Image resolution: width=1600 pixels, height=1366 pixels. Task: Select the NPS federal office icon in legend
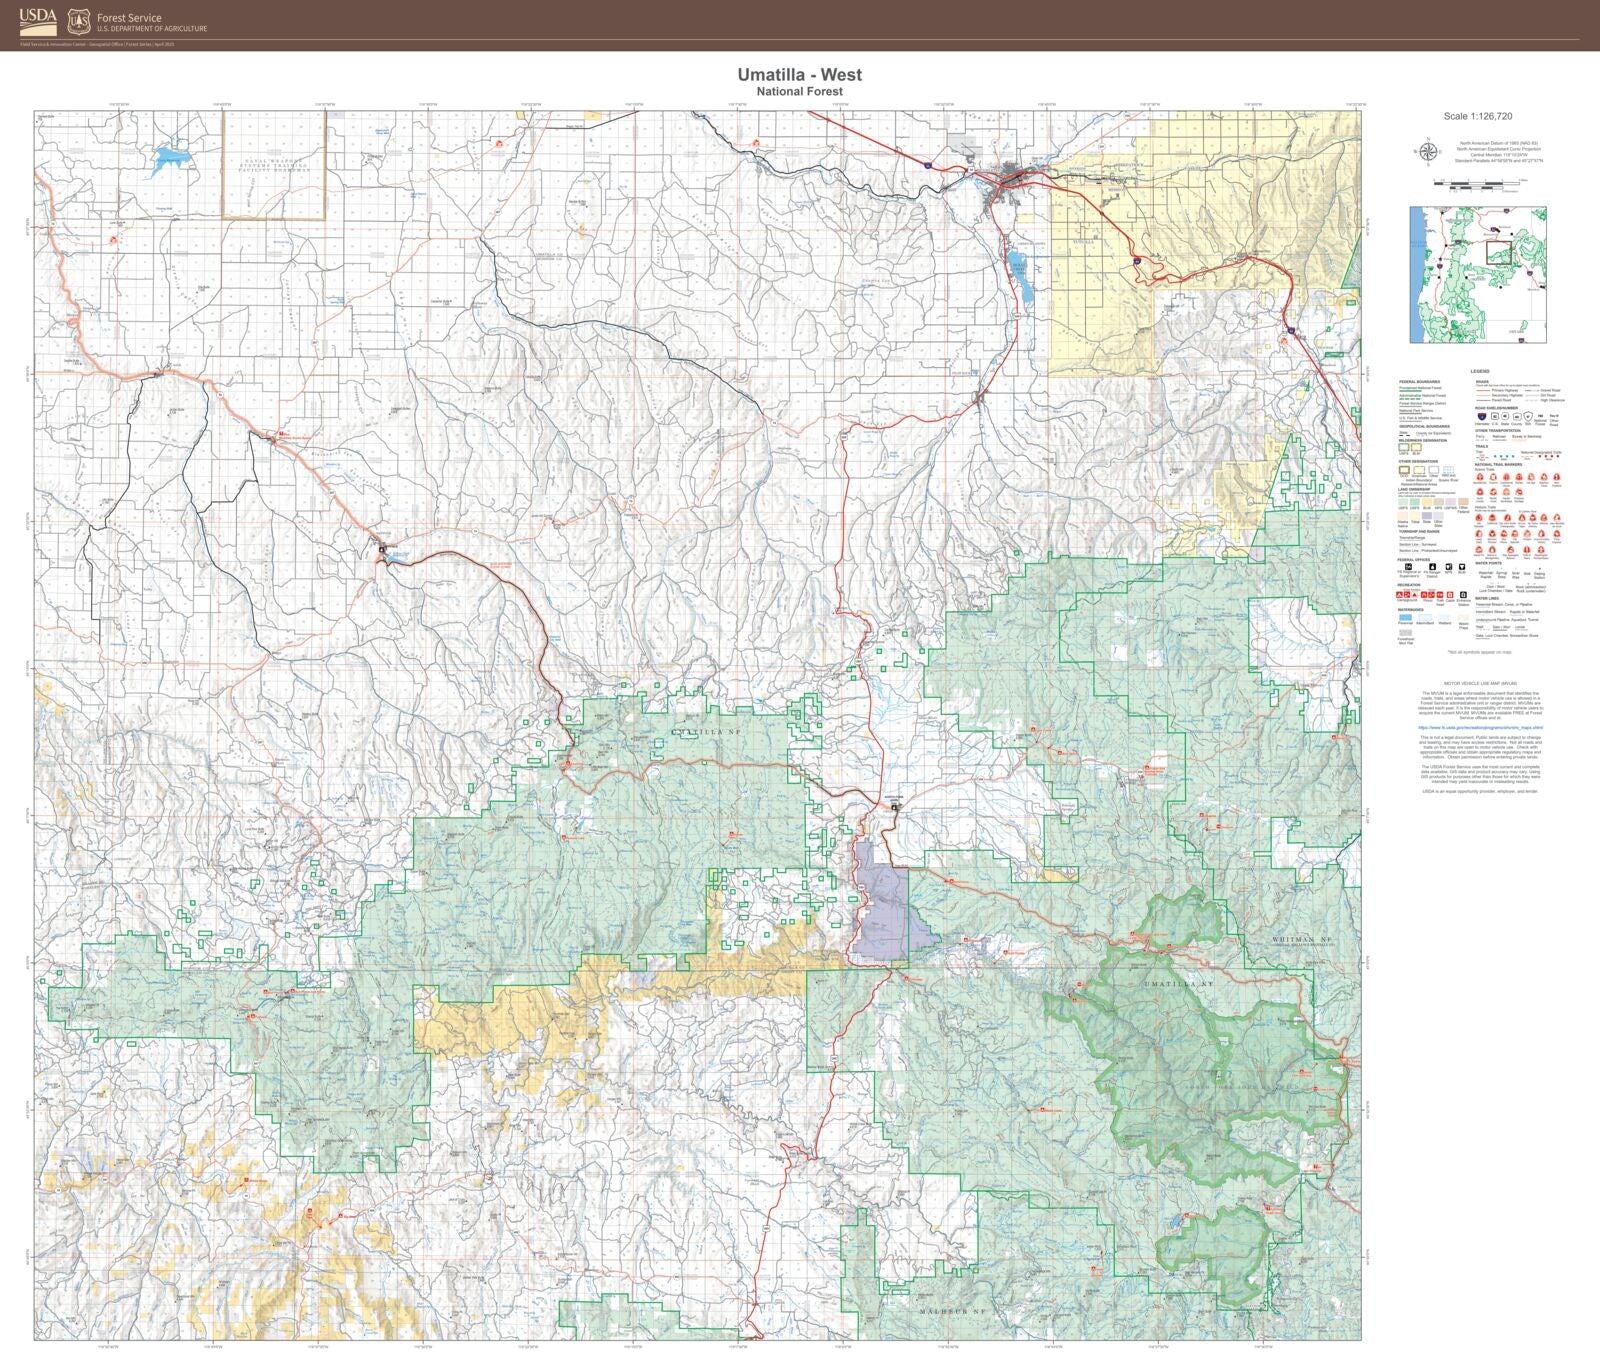point(1448,567)
